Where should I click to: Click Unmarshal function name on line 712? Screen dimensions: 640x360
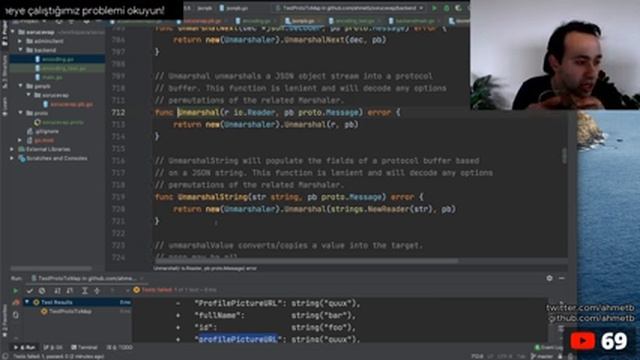tap(198, 112)
